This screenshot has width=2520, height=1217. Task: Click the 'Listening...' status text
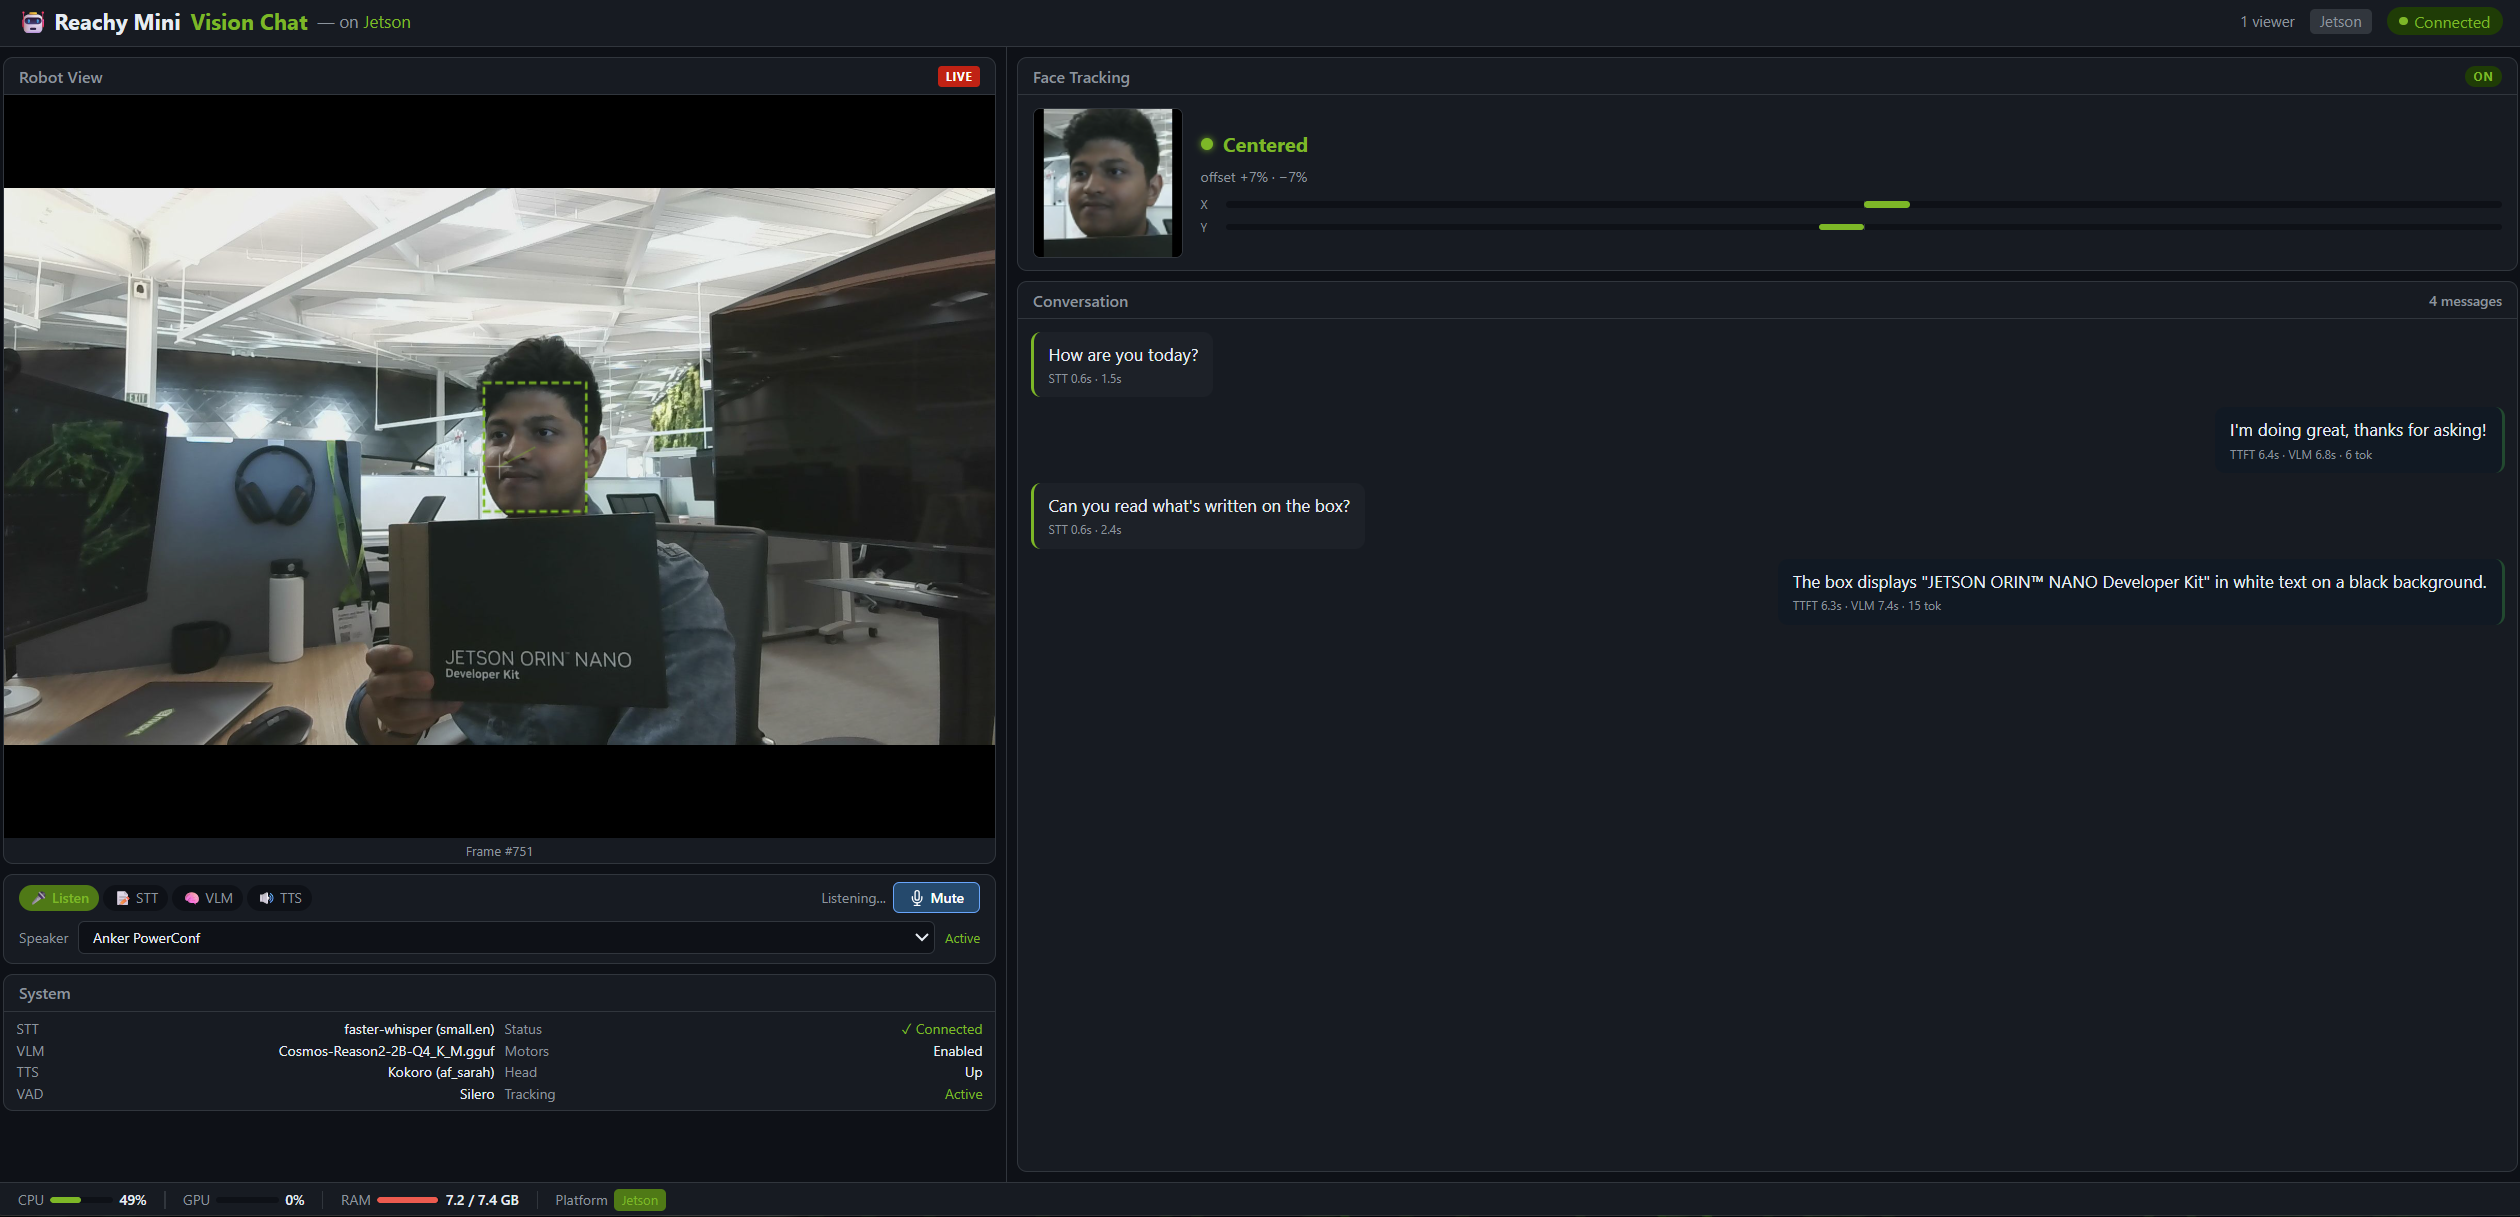[x=853, y=898]
